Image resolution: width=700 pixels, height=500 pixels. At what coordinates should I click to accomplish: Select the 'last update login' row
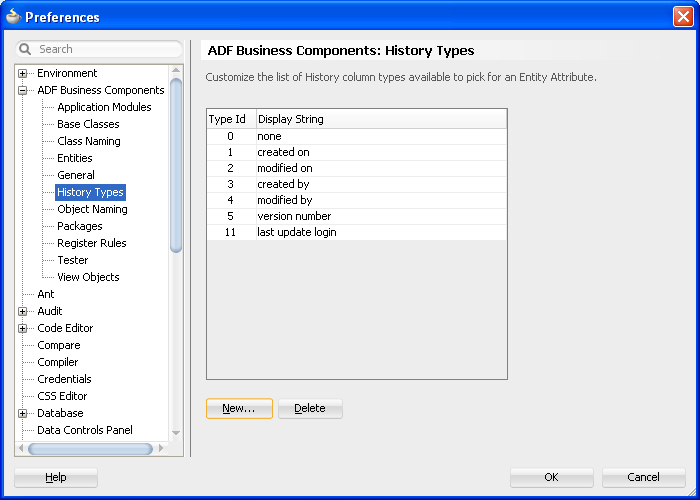pyautogui.click(x=357, y=233)
